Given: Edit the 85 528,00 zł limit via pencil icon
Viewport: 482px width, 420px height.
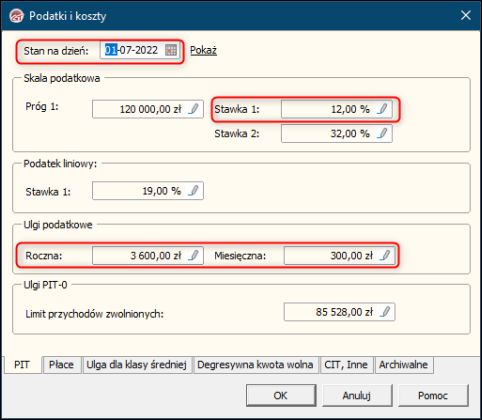Looking at the screenshot, I should click(x=385, y=312).
